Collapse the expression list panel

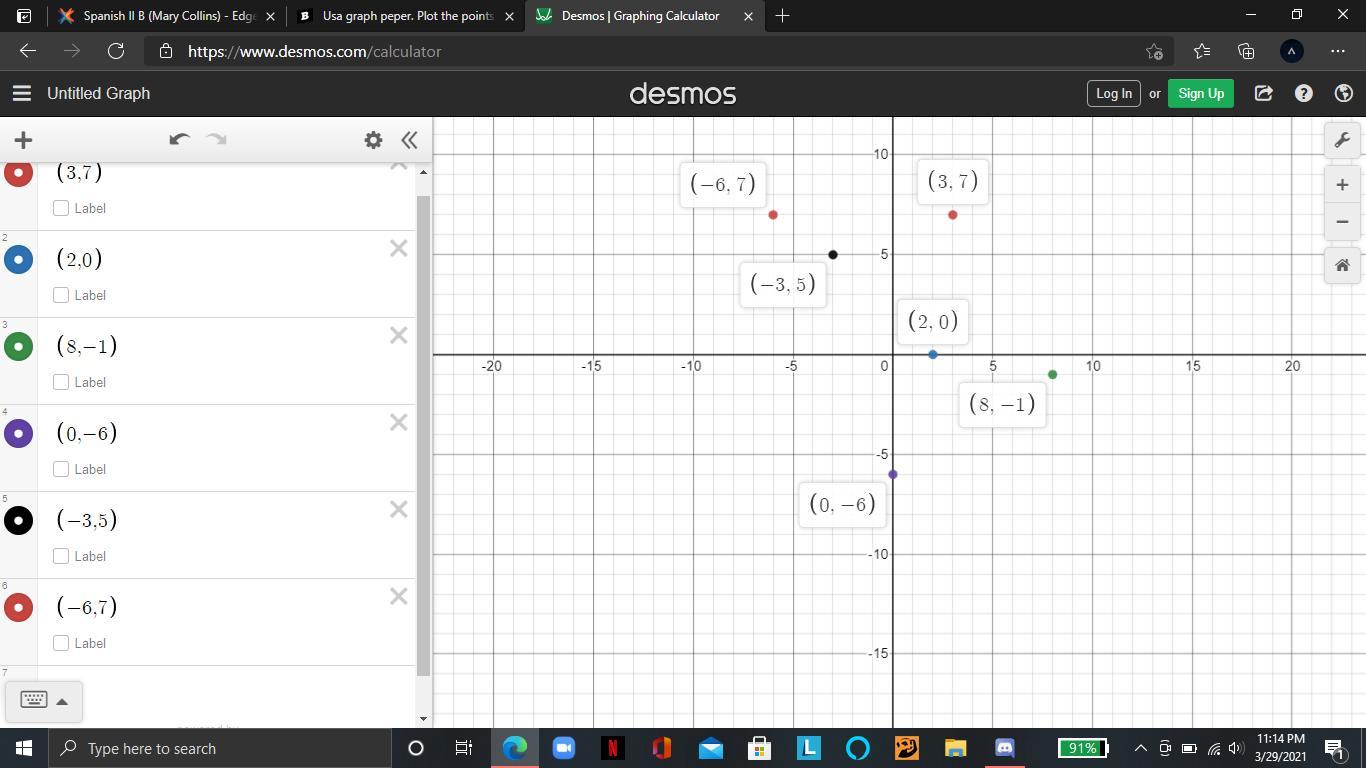[x=409, y=140]
